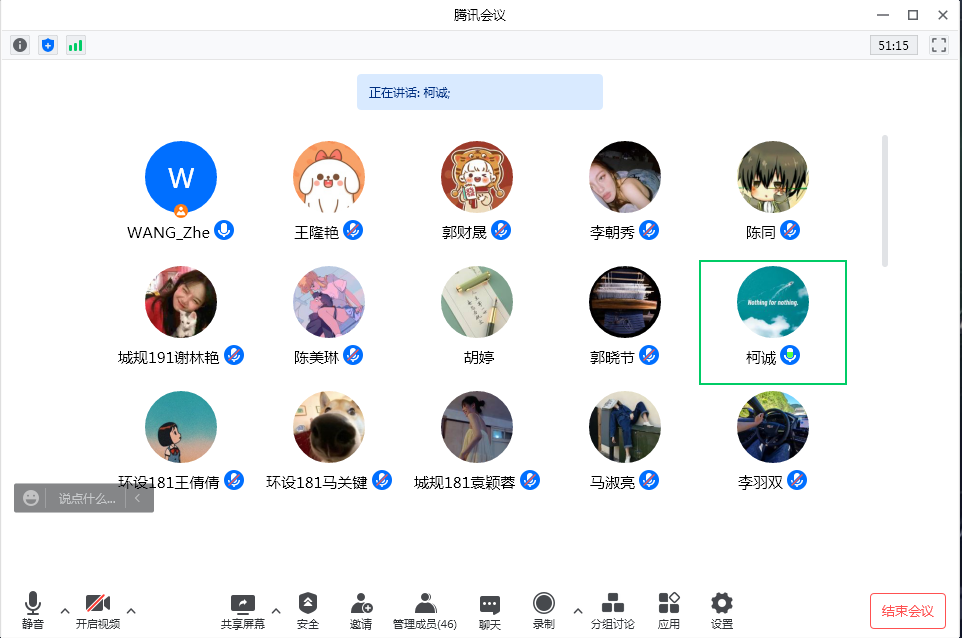962x638 pixels.
Task: Open the blue security shield icon
Action: coord(48,45)
